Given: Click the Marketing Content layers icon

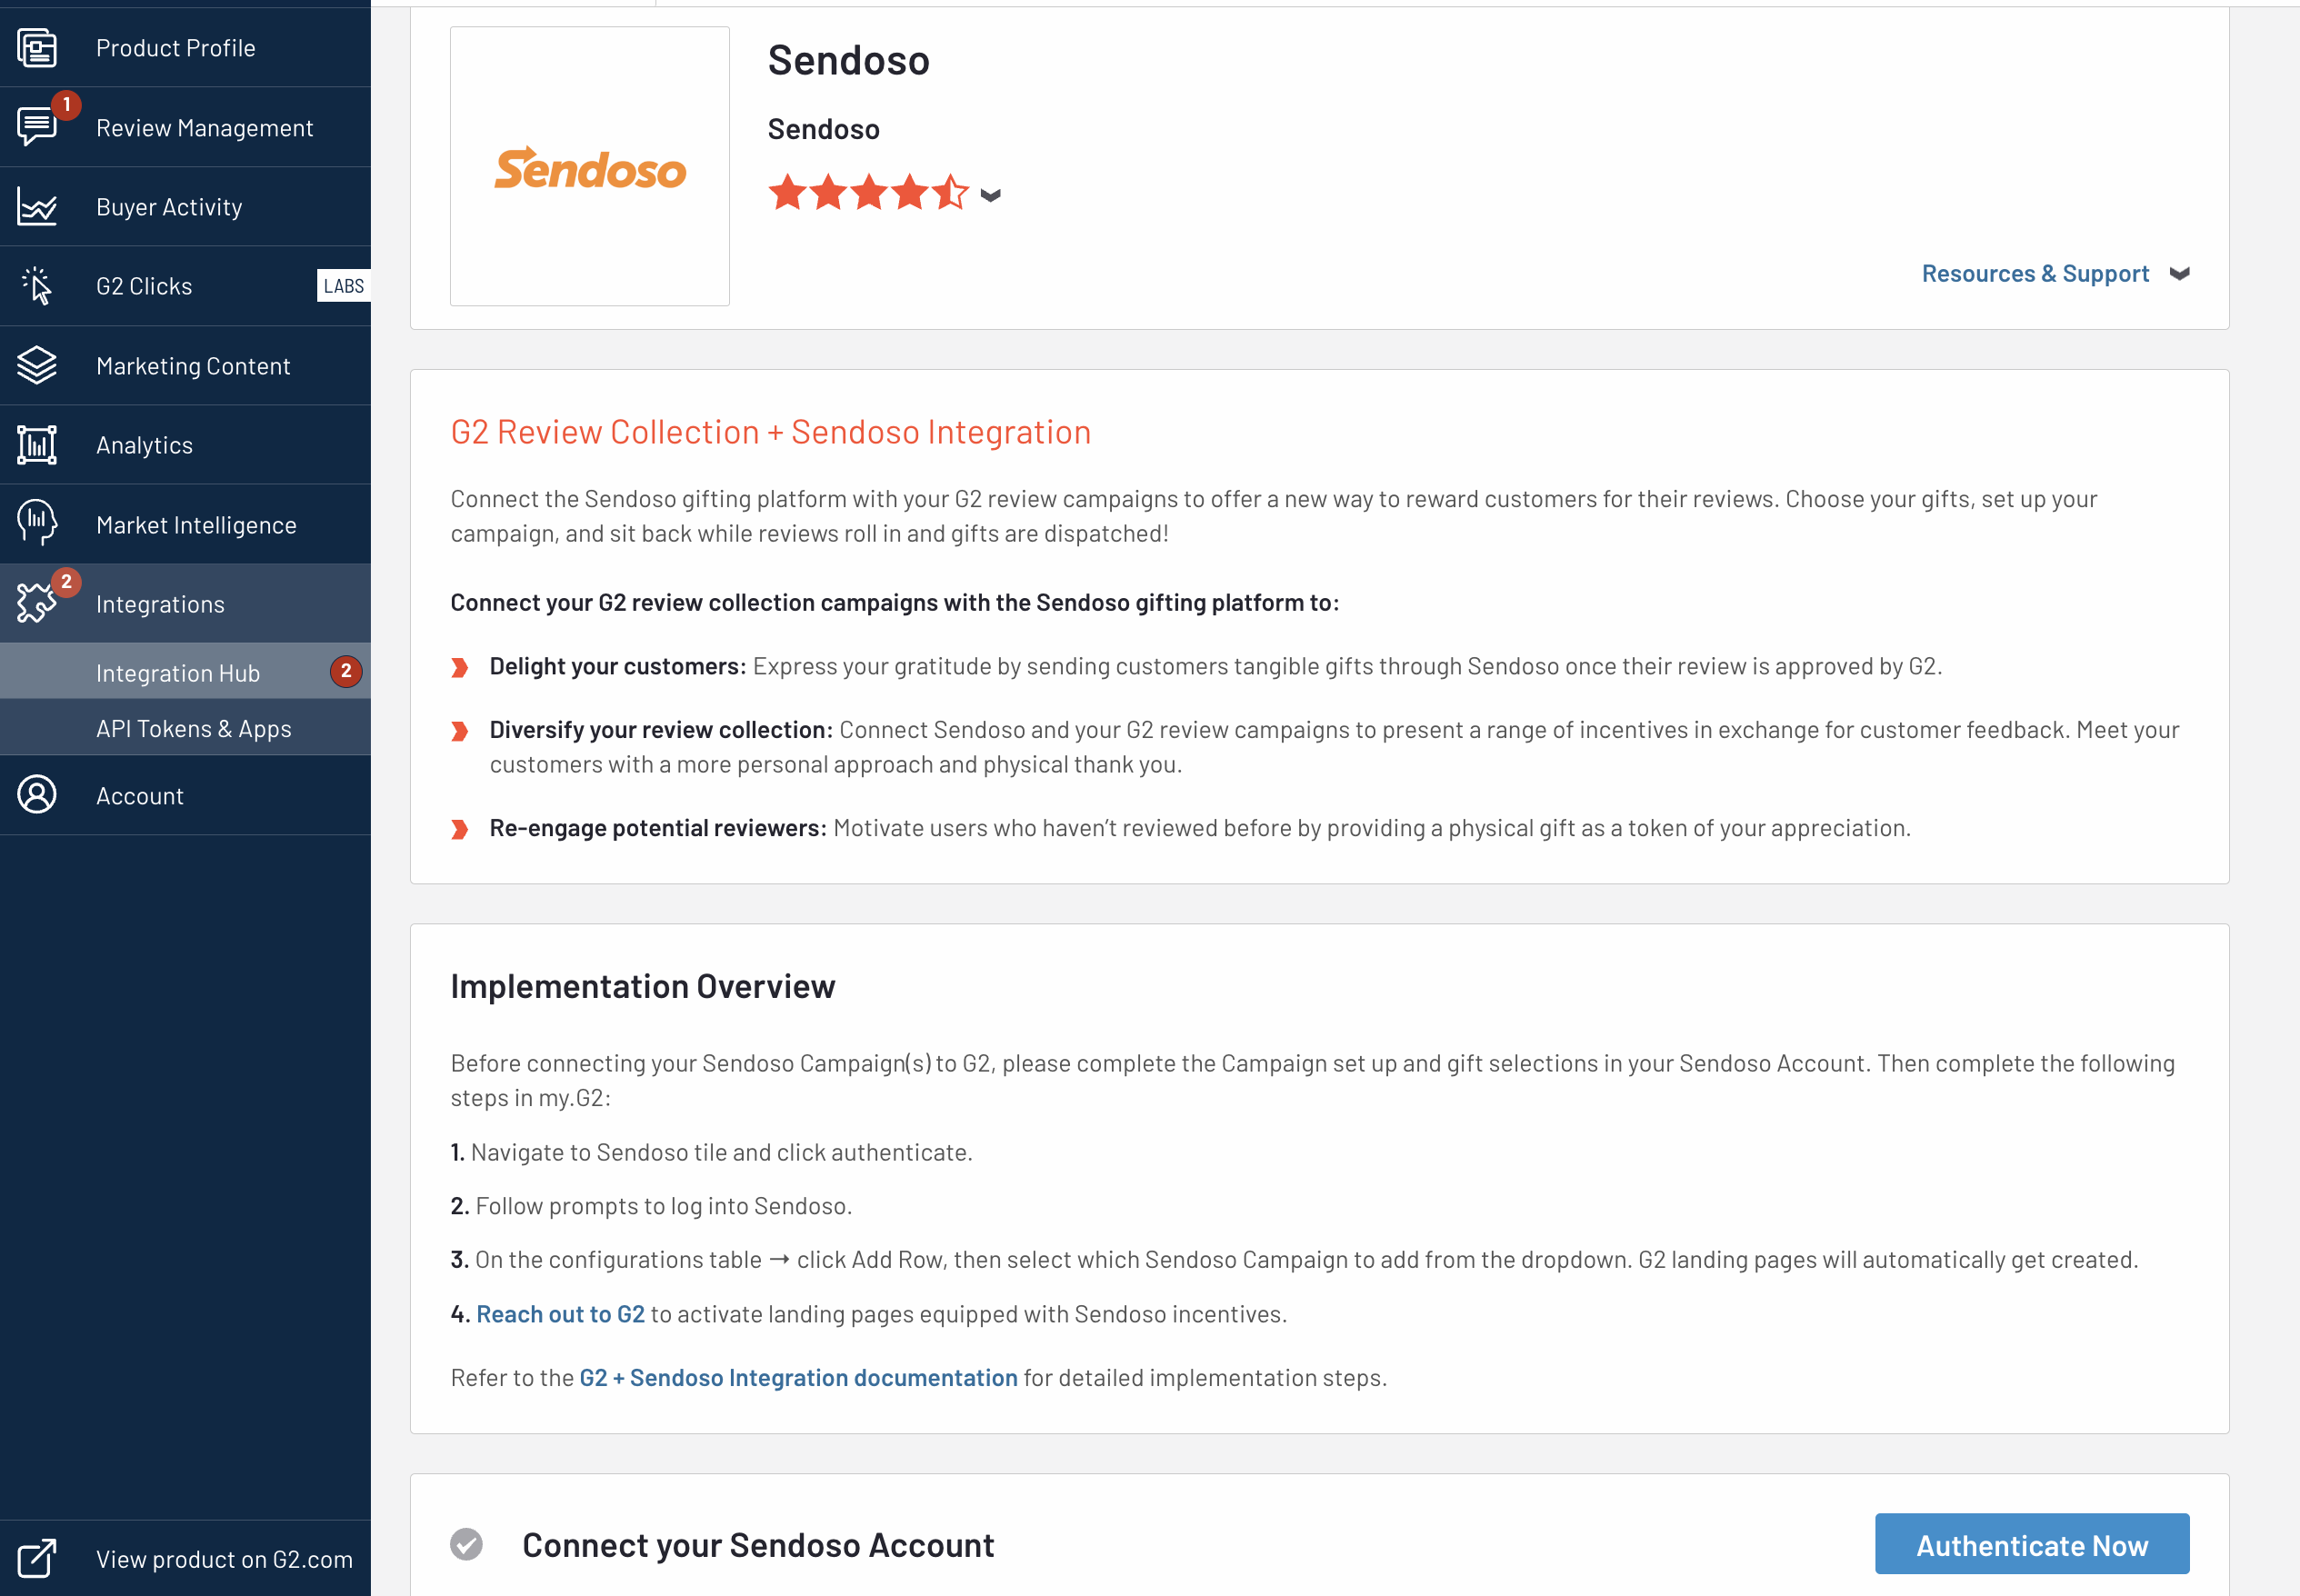Looking at the screenshot, I should tap(37, 366).
